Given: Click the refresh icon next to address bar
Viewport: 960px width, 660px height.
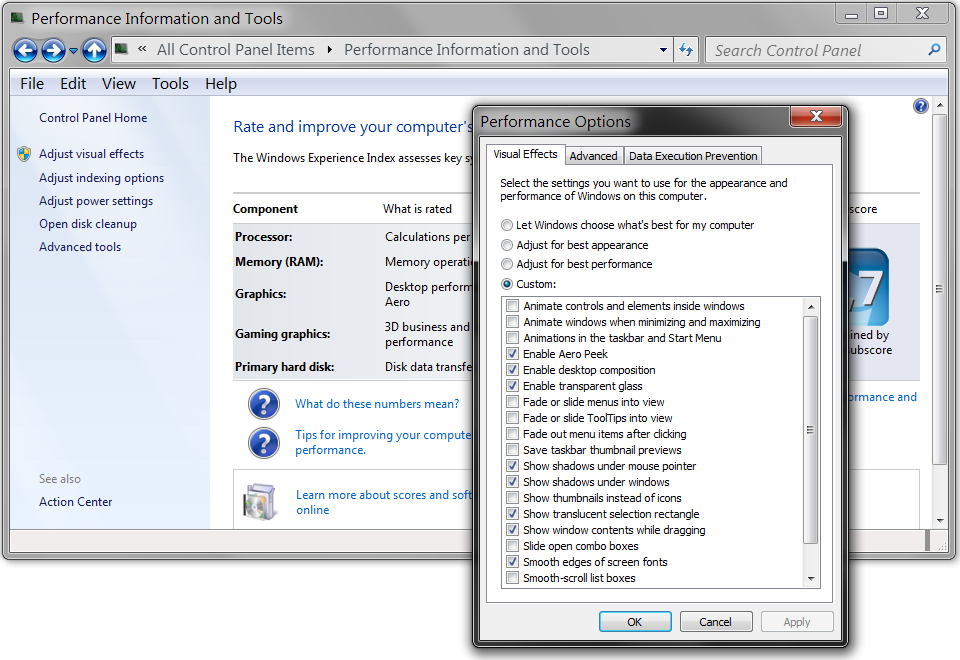Looking at the screenshot, I should [686, 50].
